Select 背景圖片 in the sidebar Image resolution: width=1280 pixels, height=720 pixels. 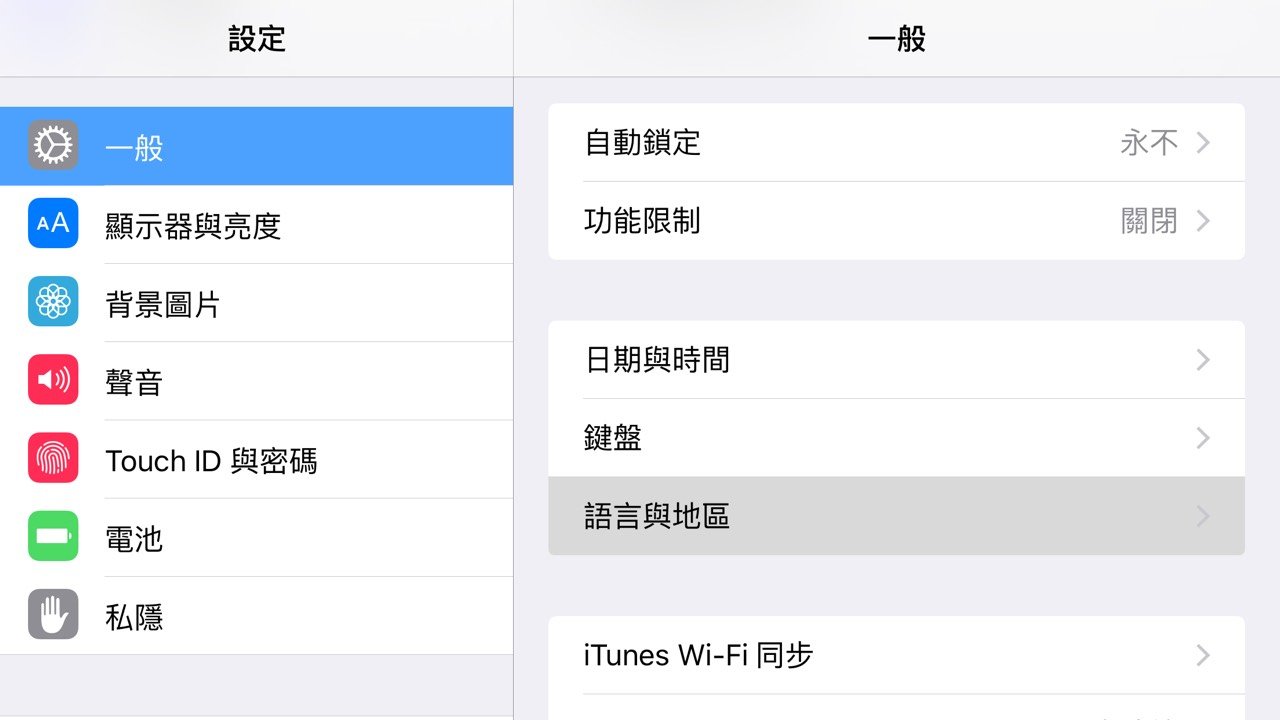pyautogui.click(x=163, y=304)
